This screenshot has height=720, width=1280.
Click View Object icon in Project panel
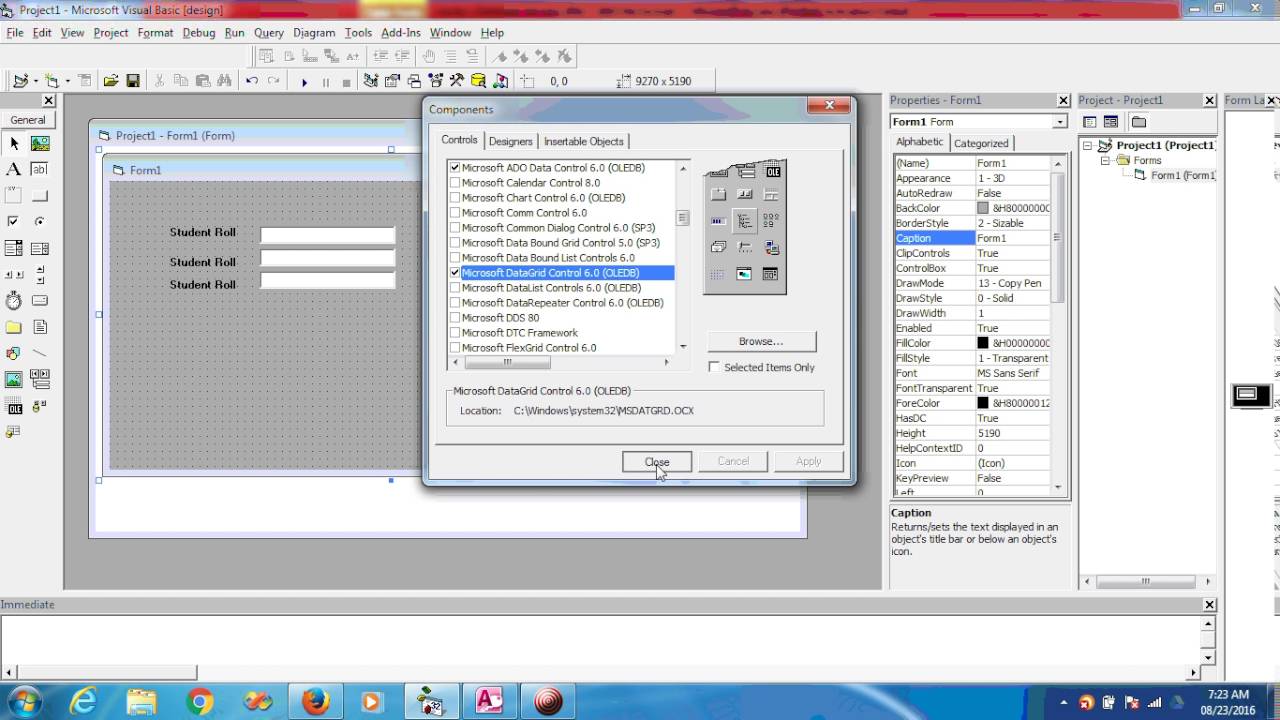(1111, 122)
